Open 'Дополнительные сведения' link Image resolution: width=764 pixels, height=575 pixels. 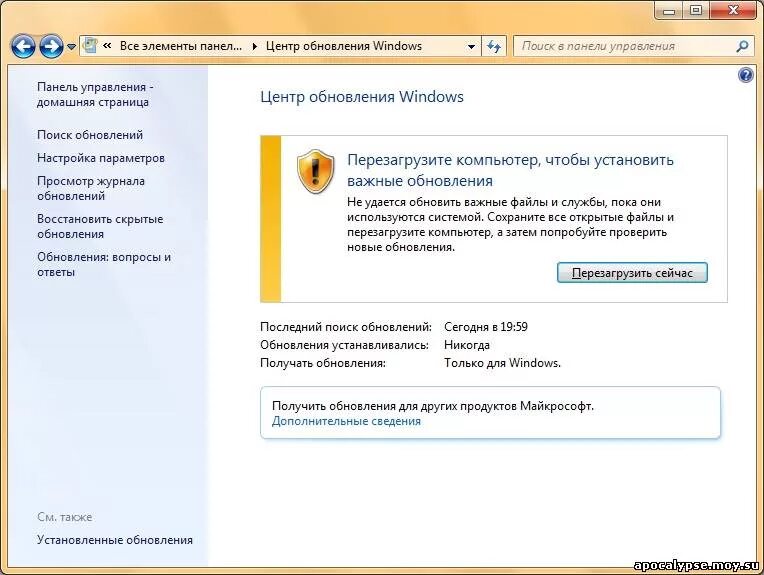[x=346, y=421]
